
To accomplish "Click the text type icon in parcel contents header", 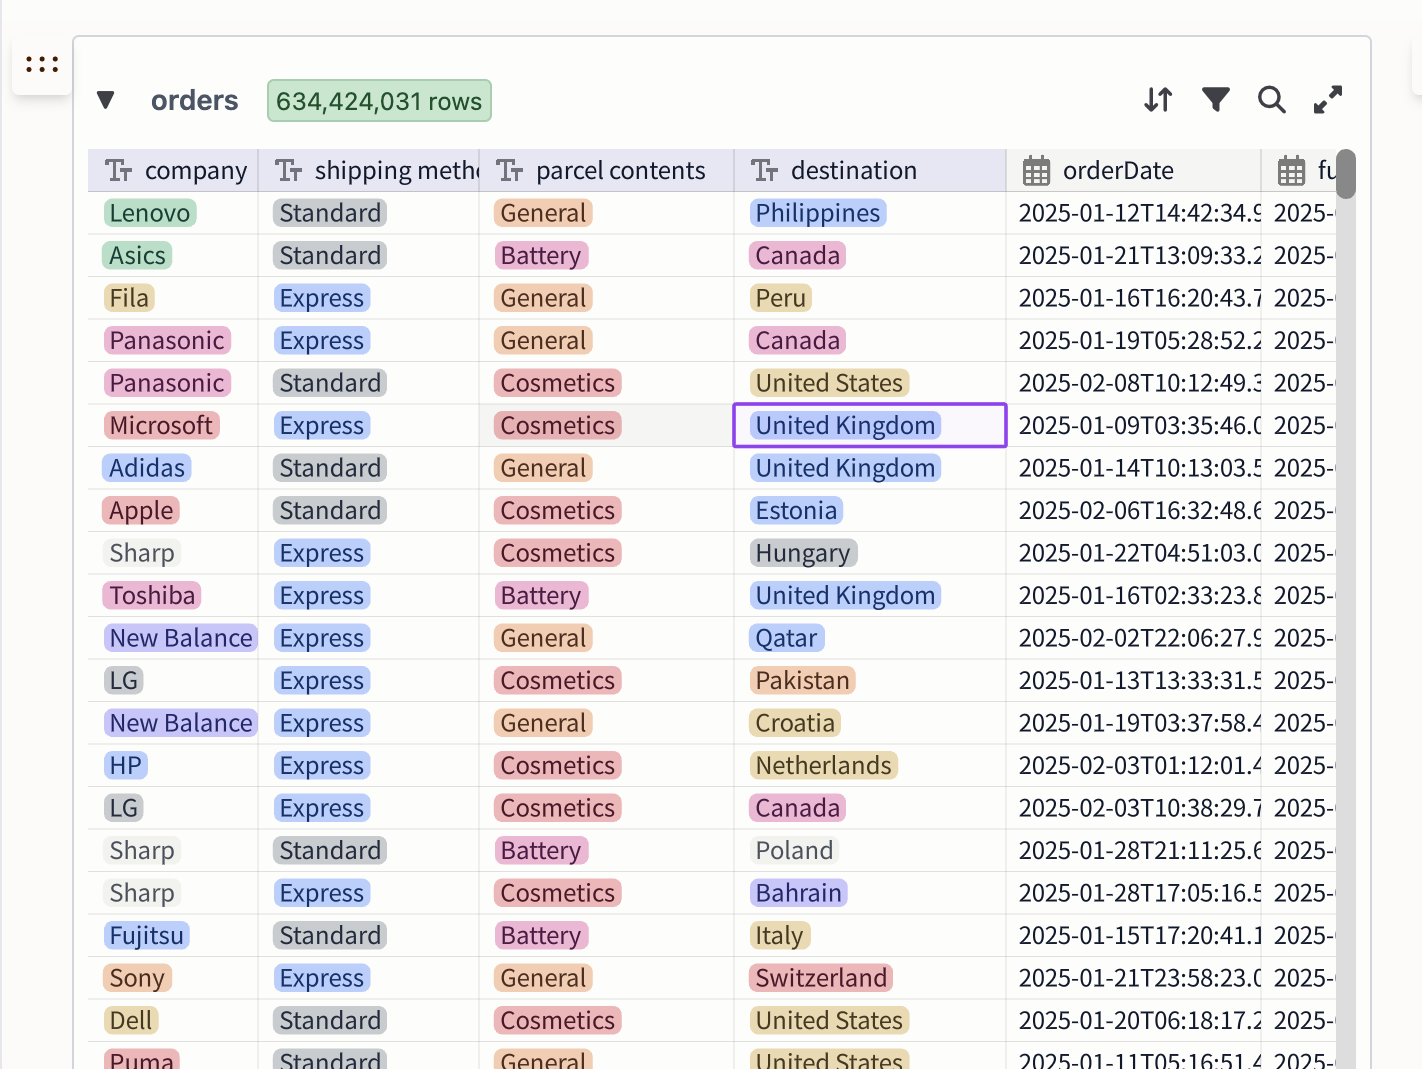I will click(x=510, y=171).
